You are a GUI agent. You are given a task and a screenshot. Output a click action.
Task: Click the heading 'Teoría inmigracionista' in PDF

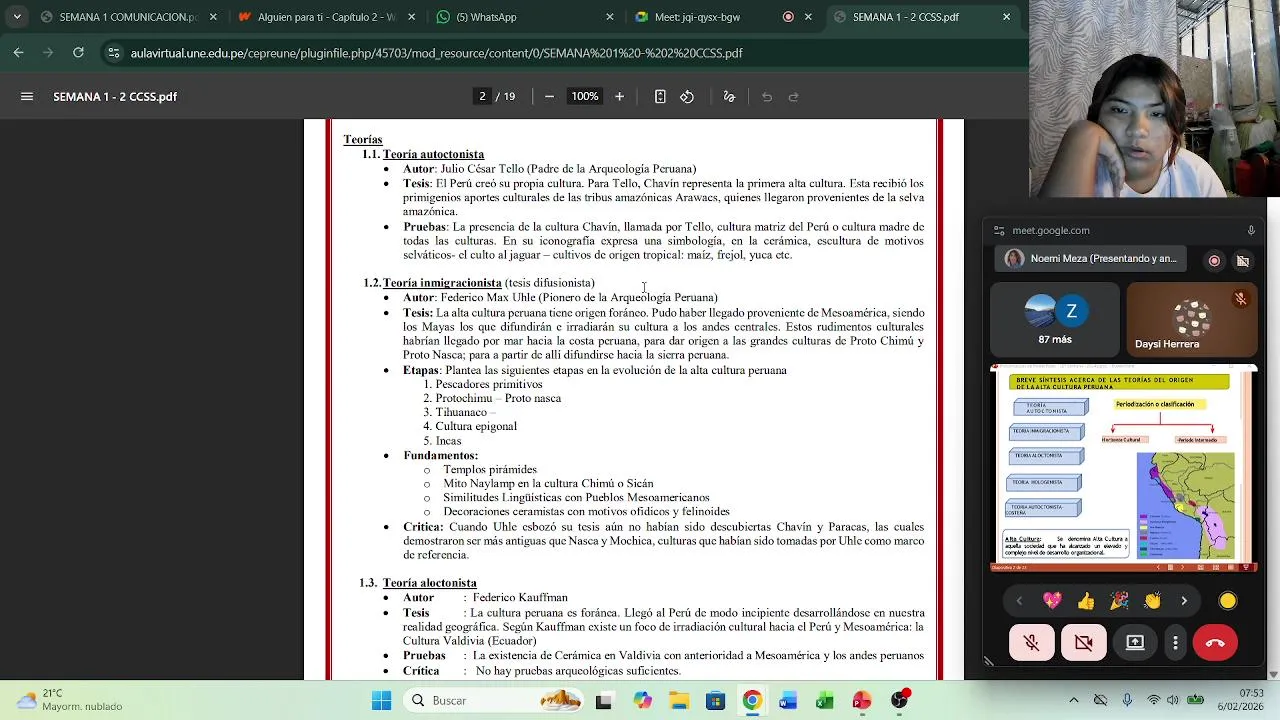442,283
